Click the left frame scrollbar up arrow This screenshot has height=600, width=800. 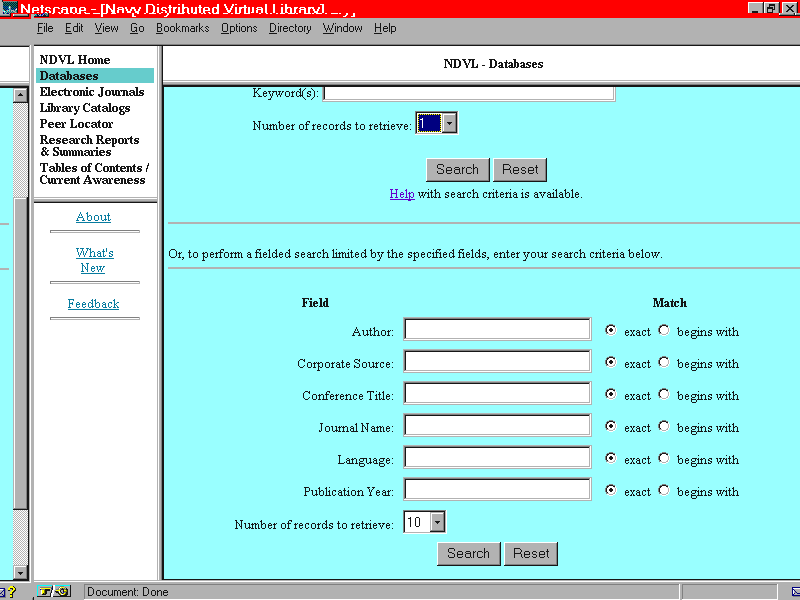click(x=20, y=95)
